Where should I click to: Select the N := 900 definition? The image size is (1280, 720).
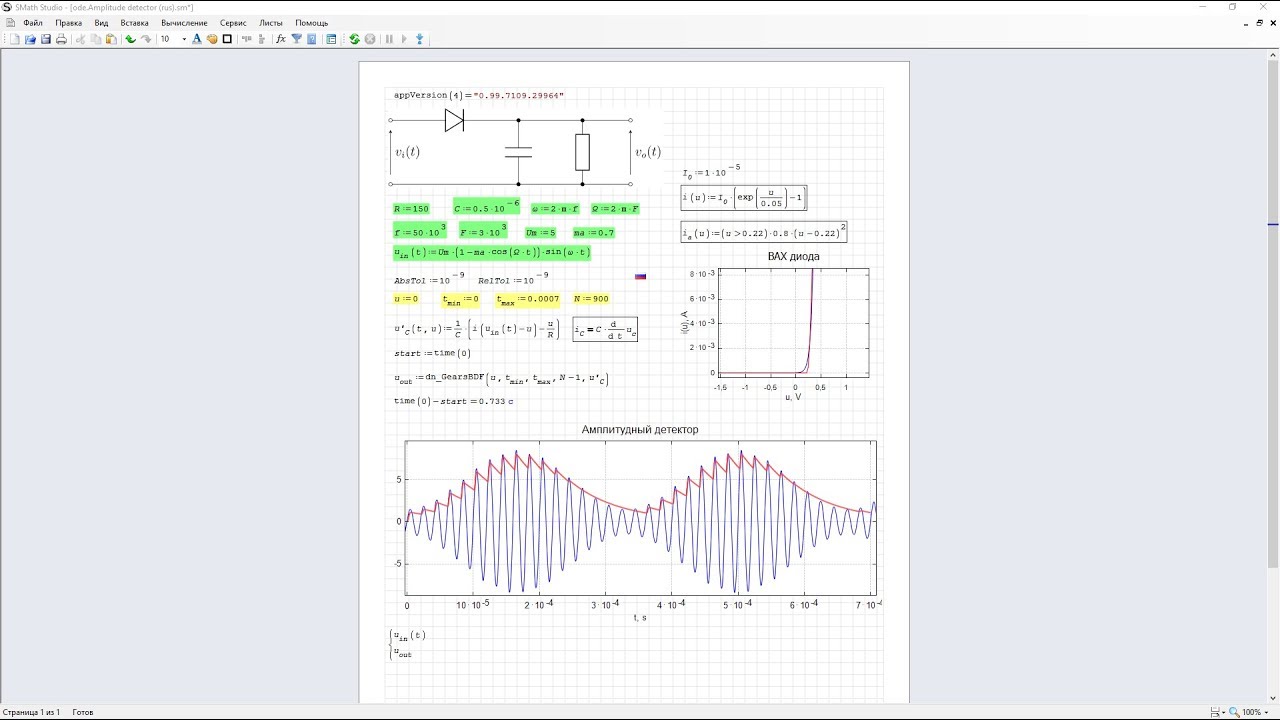pyautogui.click(x=590, y=299)
